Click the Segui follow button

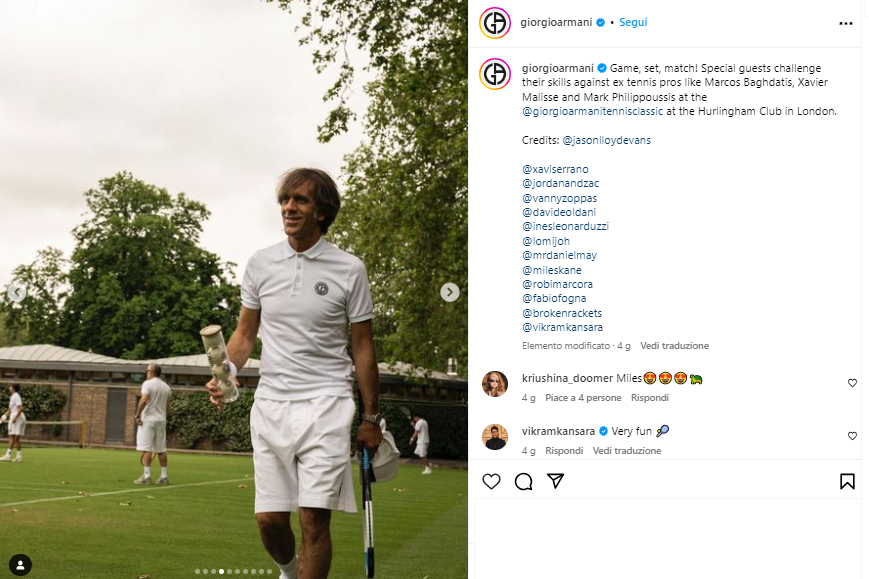[633, 22]
